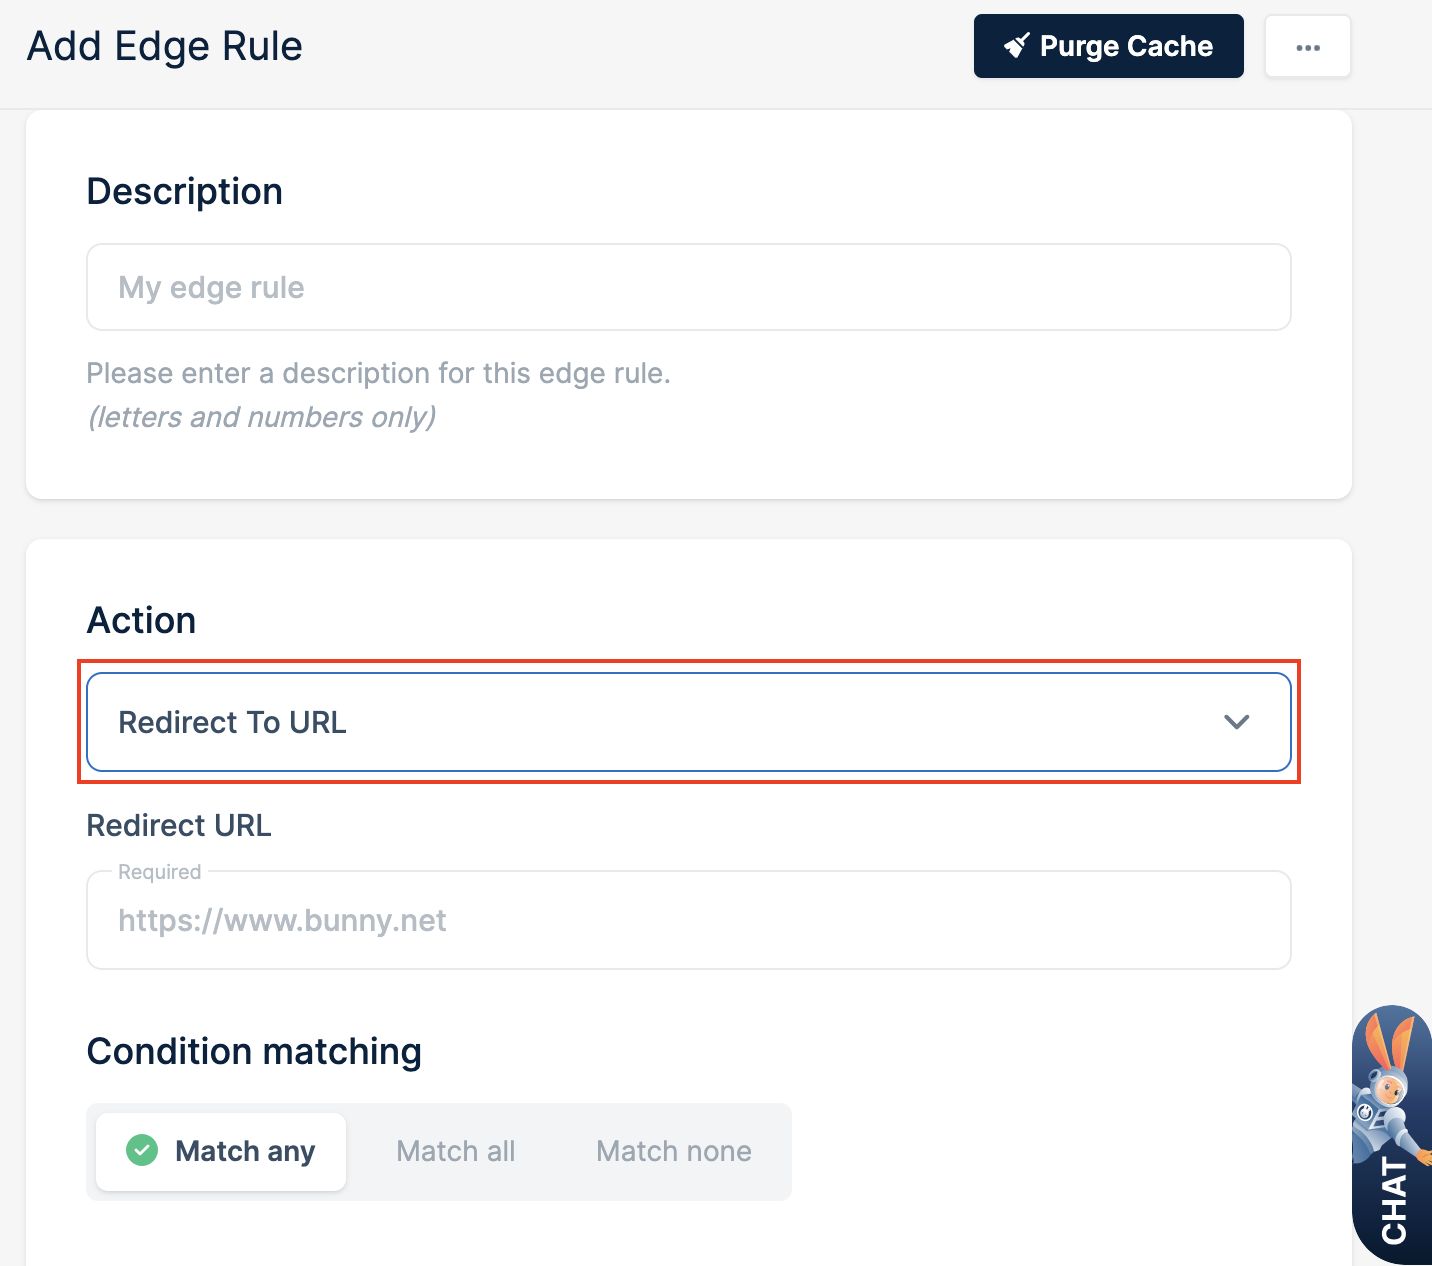Screen dimensions: 1432x1266
Task: Open the vertical CHAT support widget
Action: point(1392,1135)
